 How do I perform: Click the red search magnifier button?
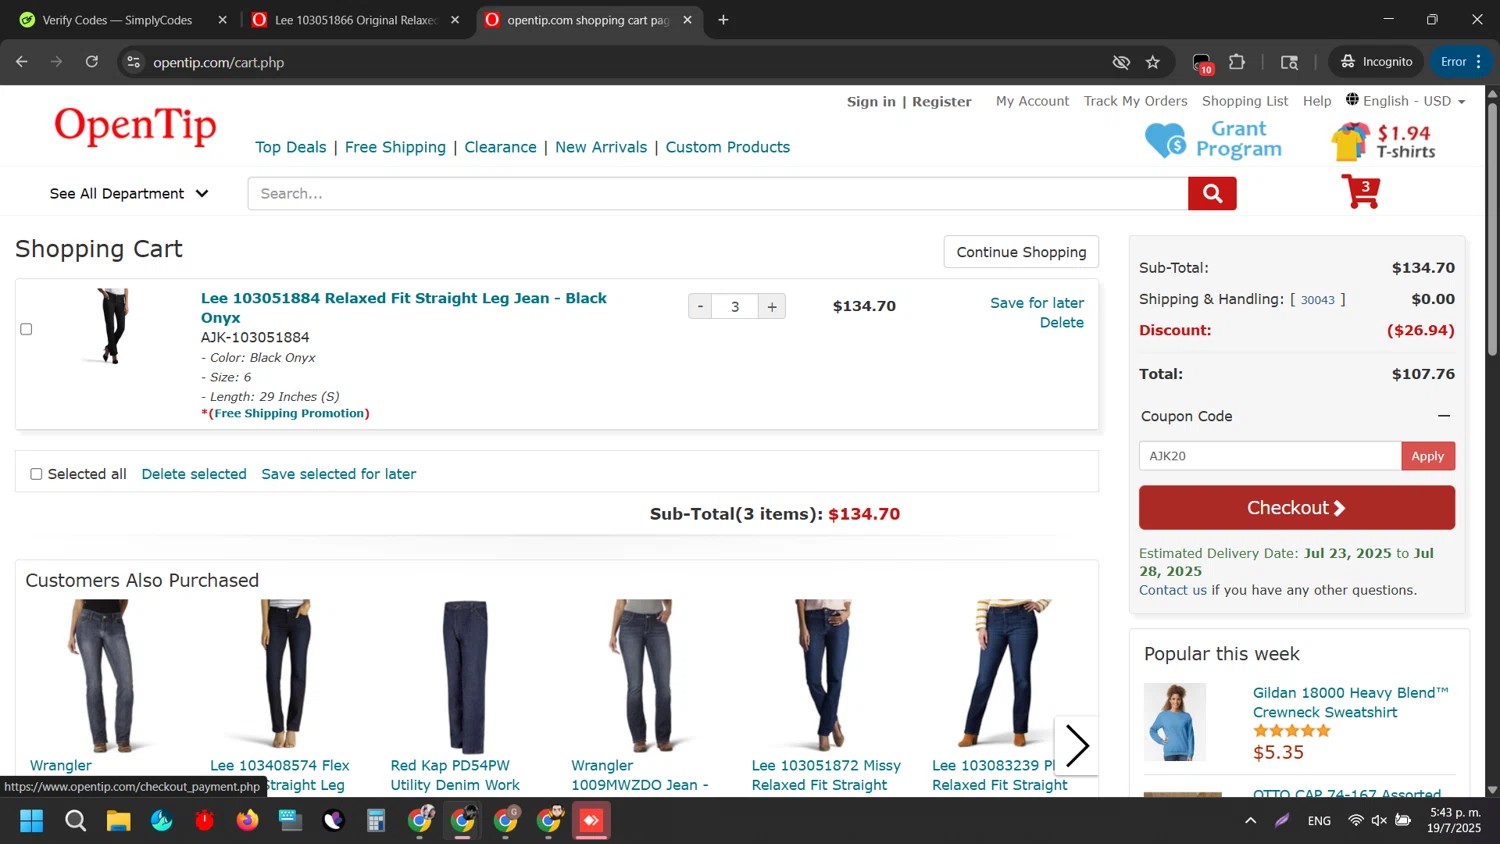point(1212,194)
